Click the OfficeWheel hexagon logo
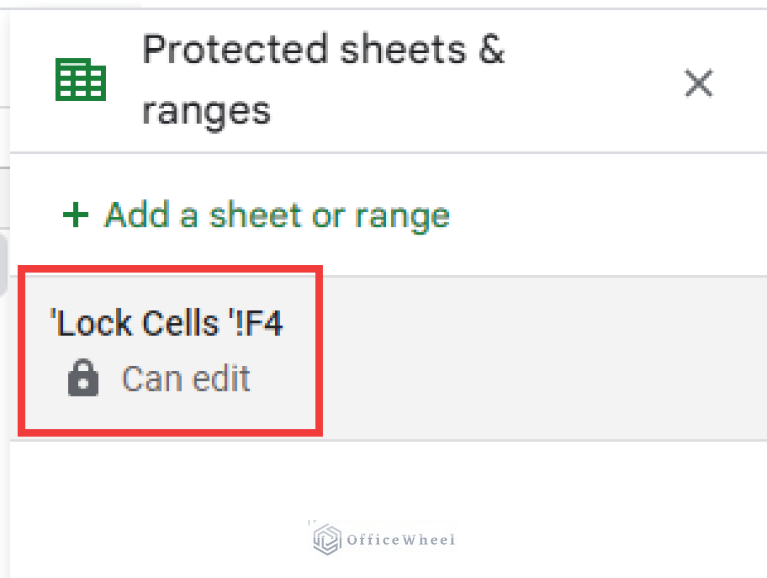767x578 pixels. 326,540
